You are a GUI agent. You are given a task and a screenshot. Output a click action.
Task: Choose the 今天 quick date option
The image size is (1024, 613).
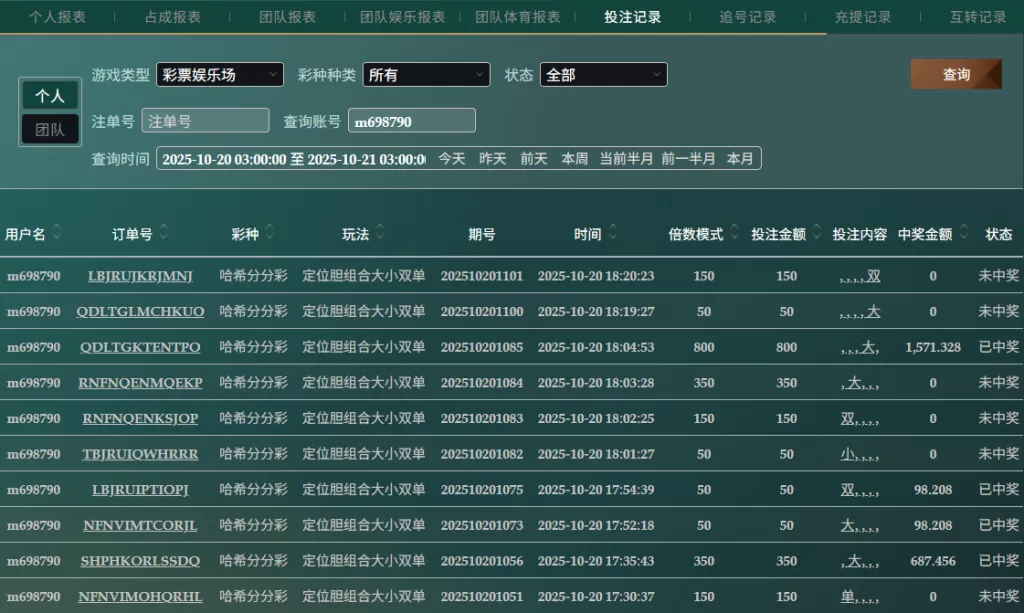pos(452,159)
